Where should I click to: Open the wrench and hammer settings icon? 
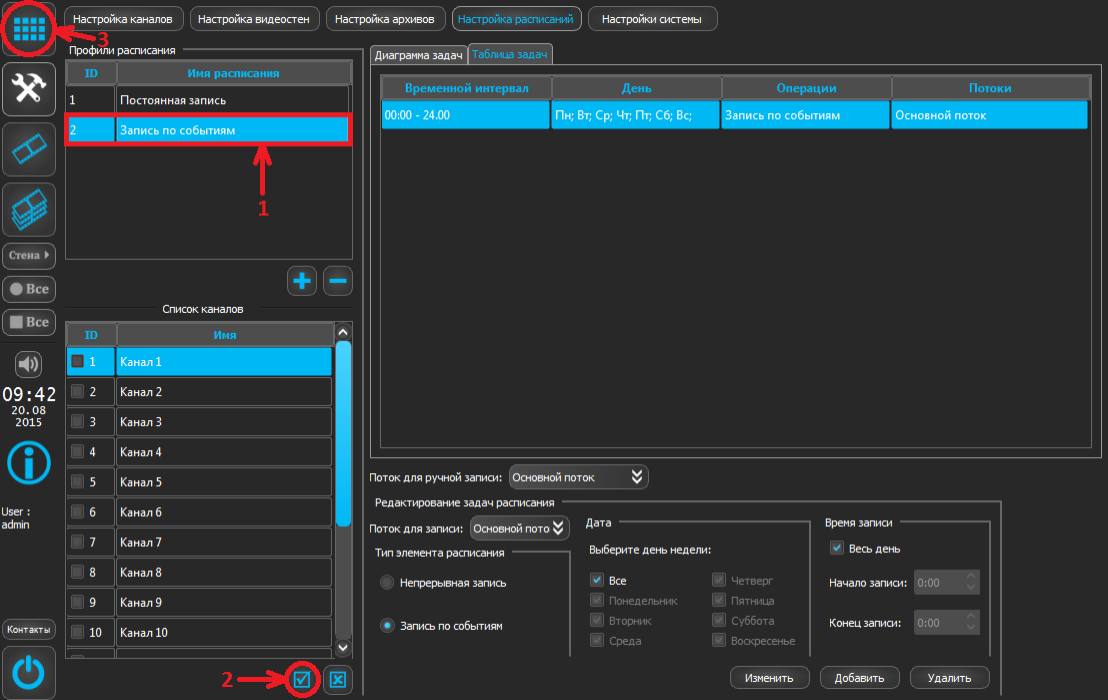tap(28, 89)
